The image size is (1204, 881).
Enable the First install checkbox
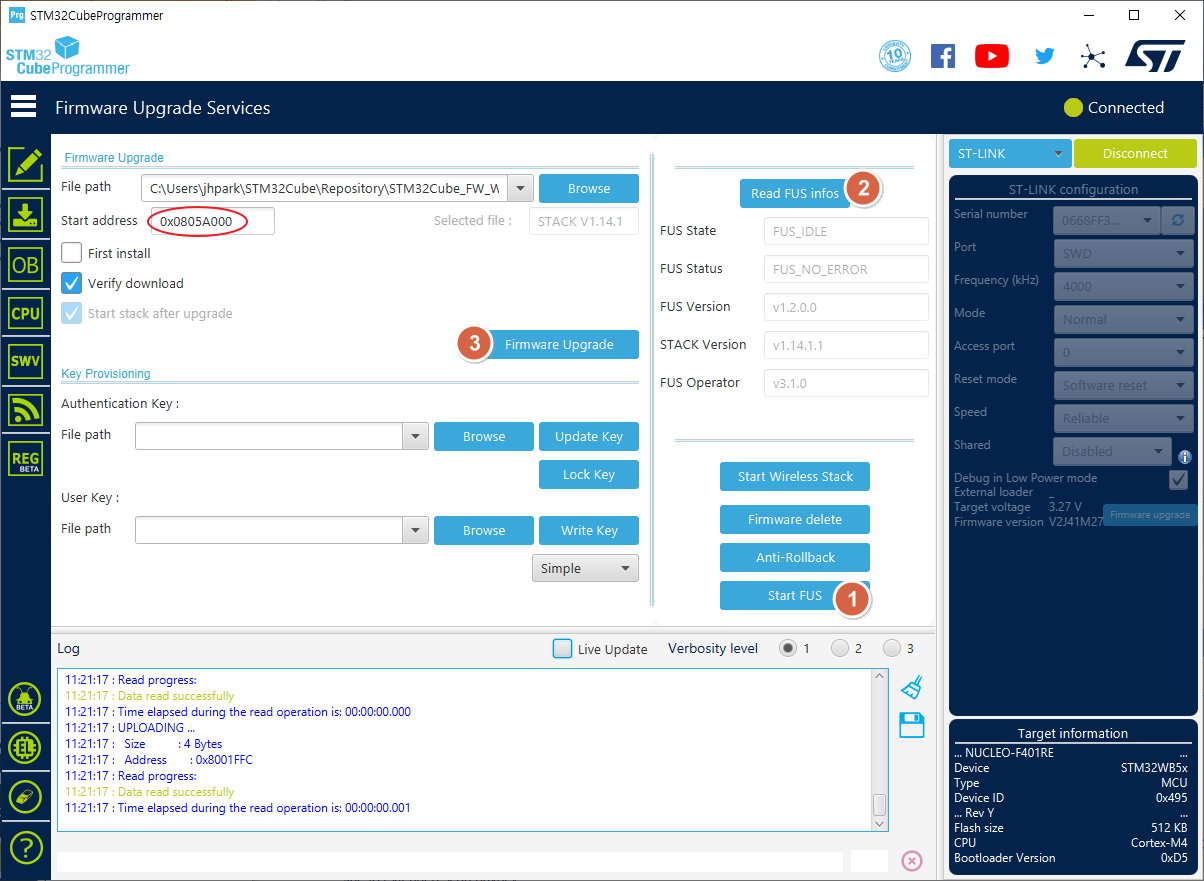72,253
